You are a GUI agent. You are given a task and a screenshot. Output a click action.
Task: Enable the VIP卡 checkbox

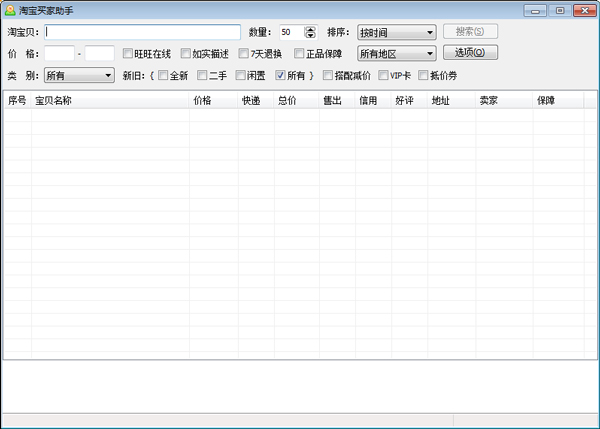pyautogui.click(x=384, y=75)
